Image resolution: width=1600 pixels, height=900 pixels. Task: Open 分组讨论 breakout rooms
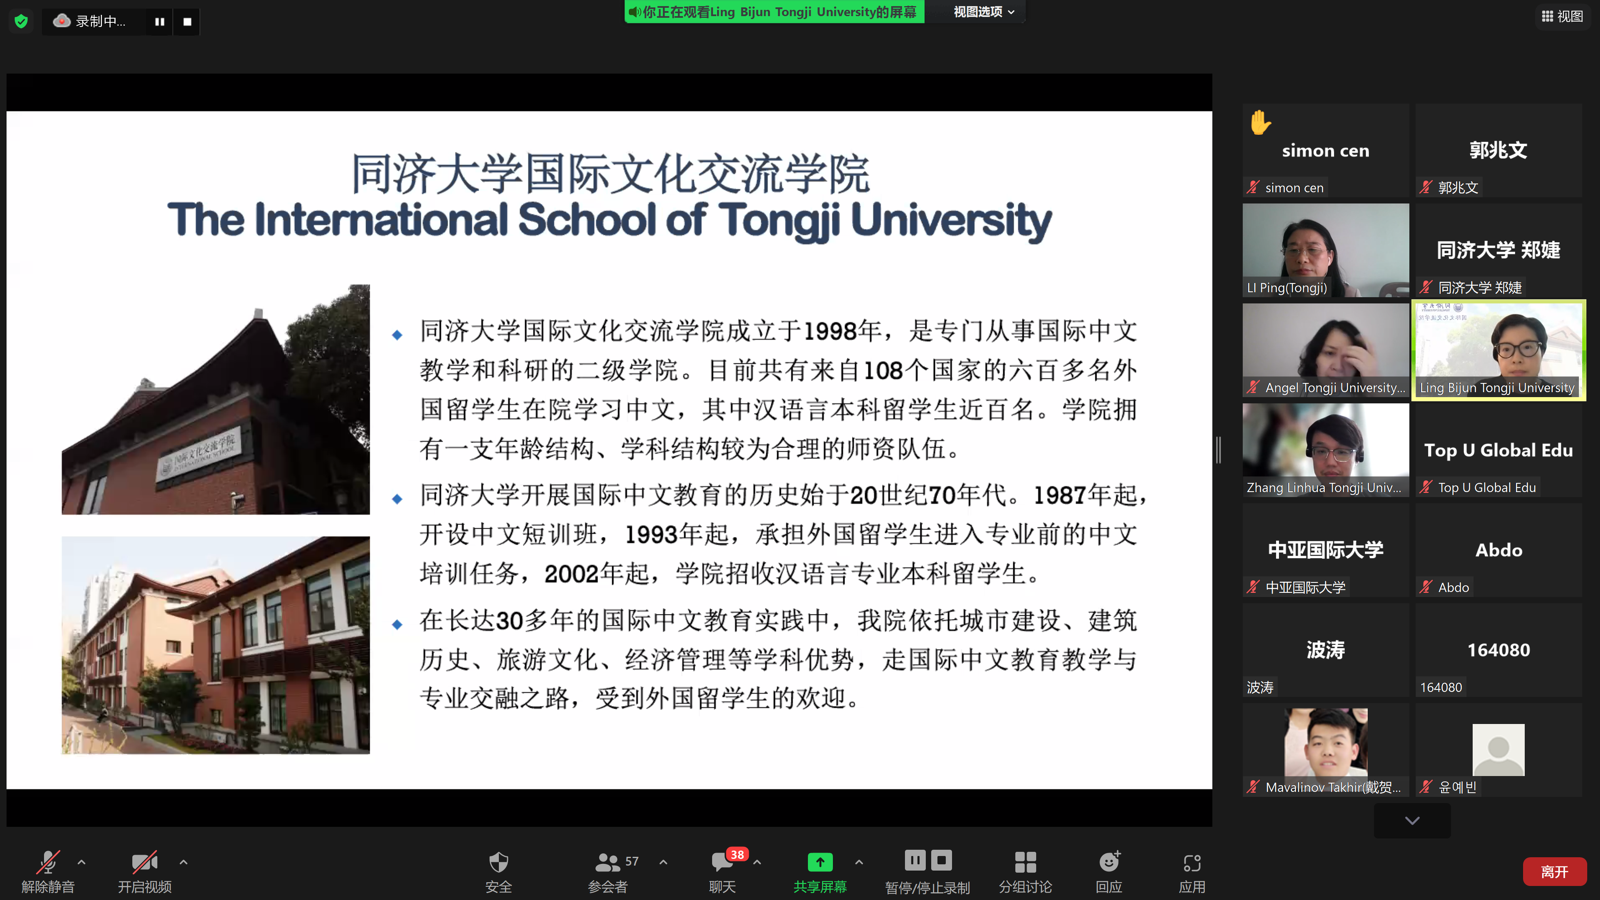1025,872
